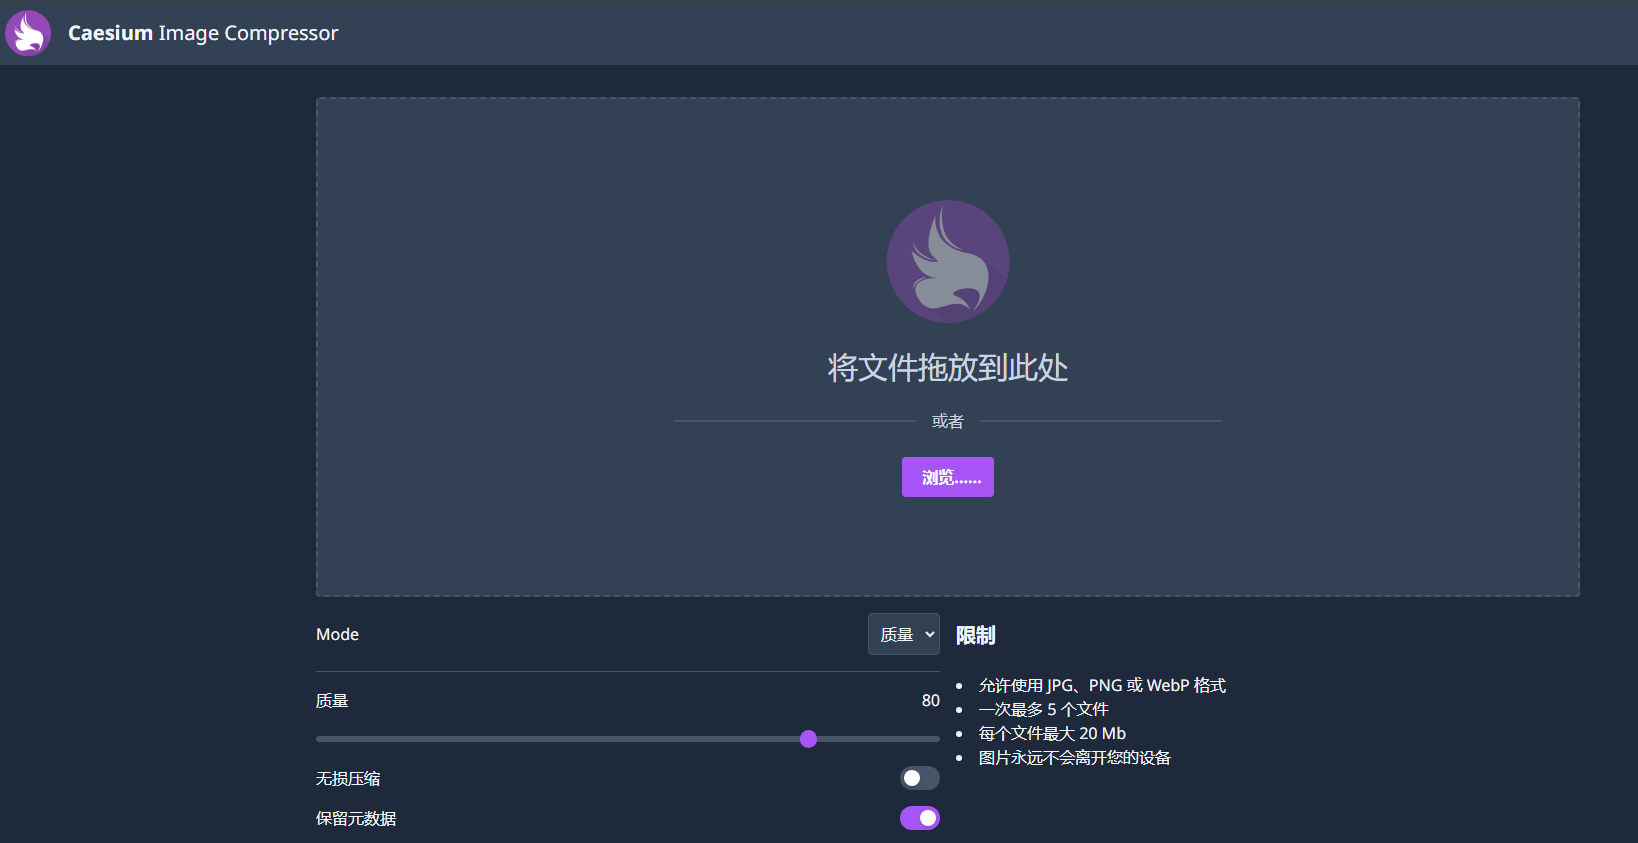Click the 质量 quality slider handle
1638x843 pixels.
coord(809,739)
